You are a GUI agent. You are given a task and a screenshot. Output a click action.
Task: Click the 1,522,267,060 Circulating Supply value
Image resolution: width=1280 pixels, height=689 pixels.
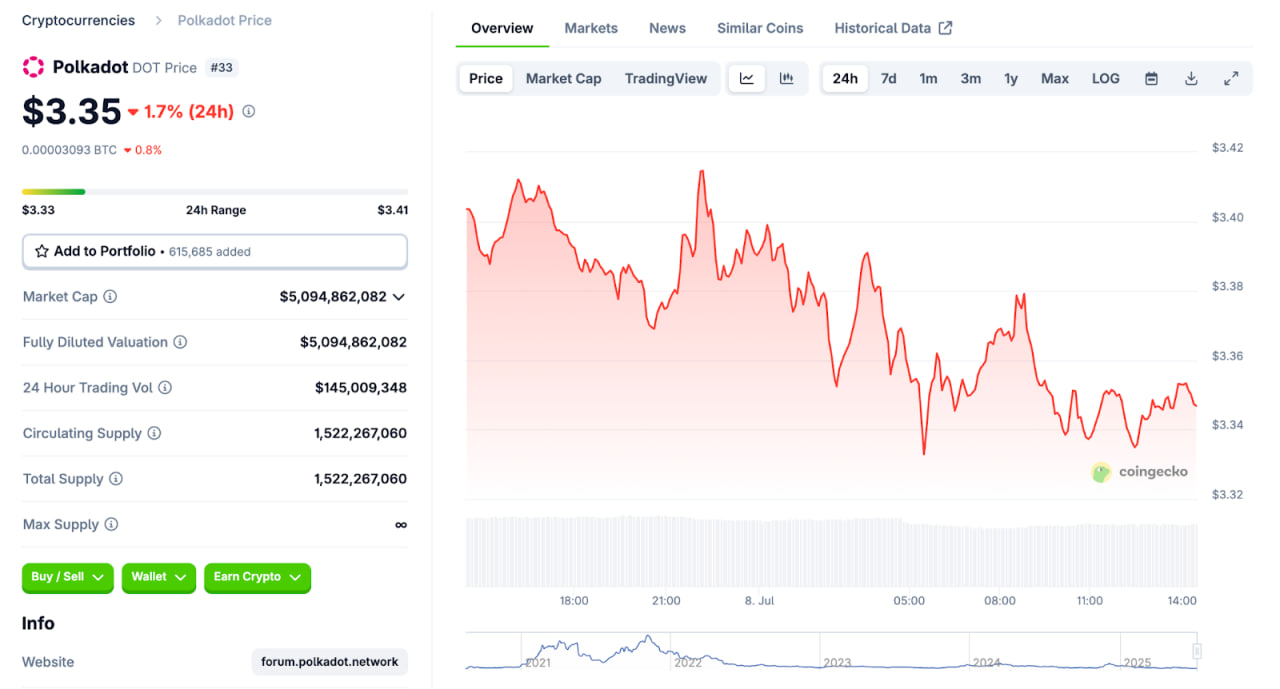point(360,433)
